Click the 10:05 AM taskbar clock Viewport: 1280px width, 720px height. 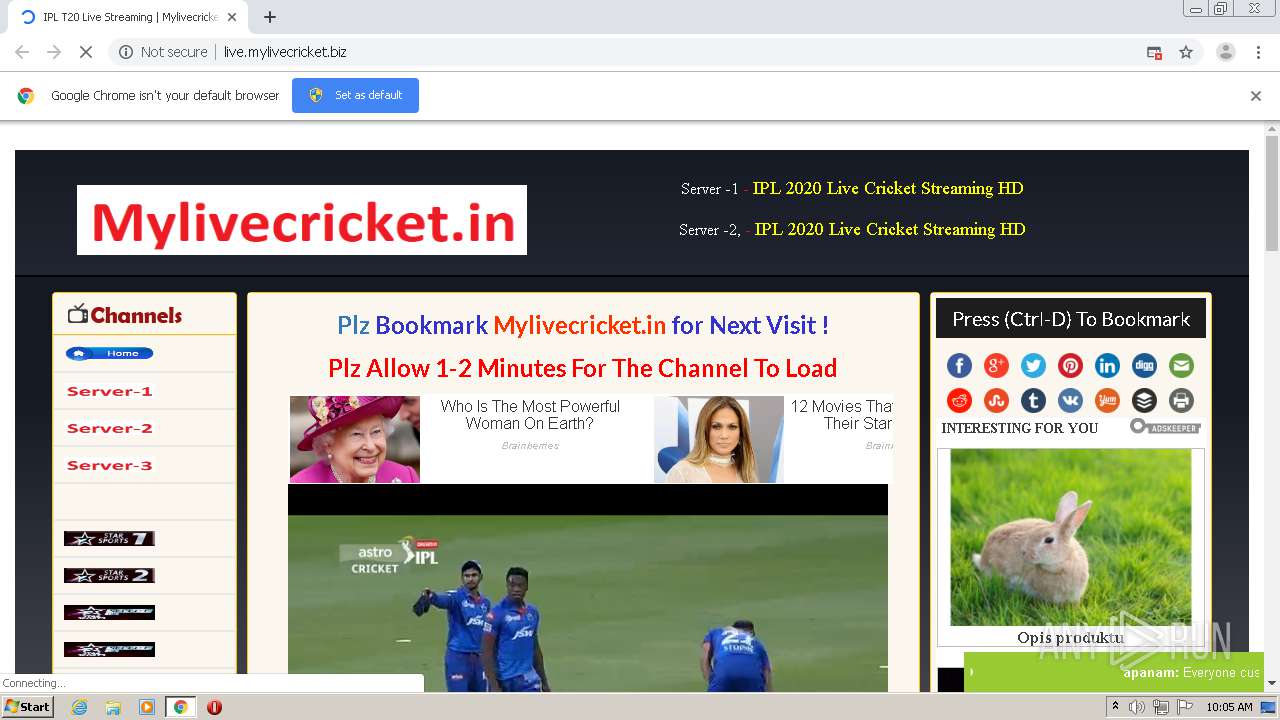1229,707
